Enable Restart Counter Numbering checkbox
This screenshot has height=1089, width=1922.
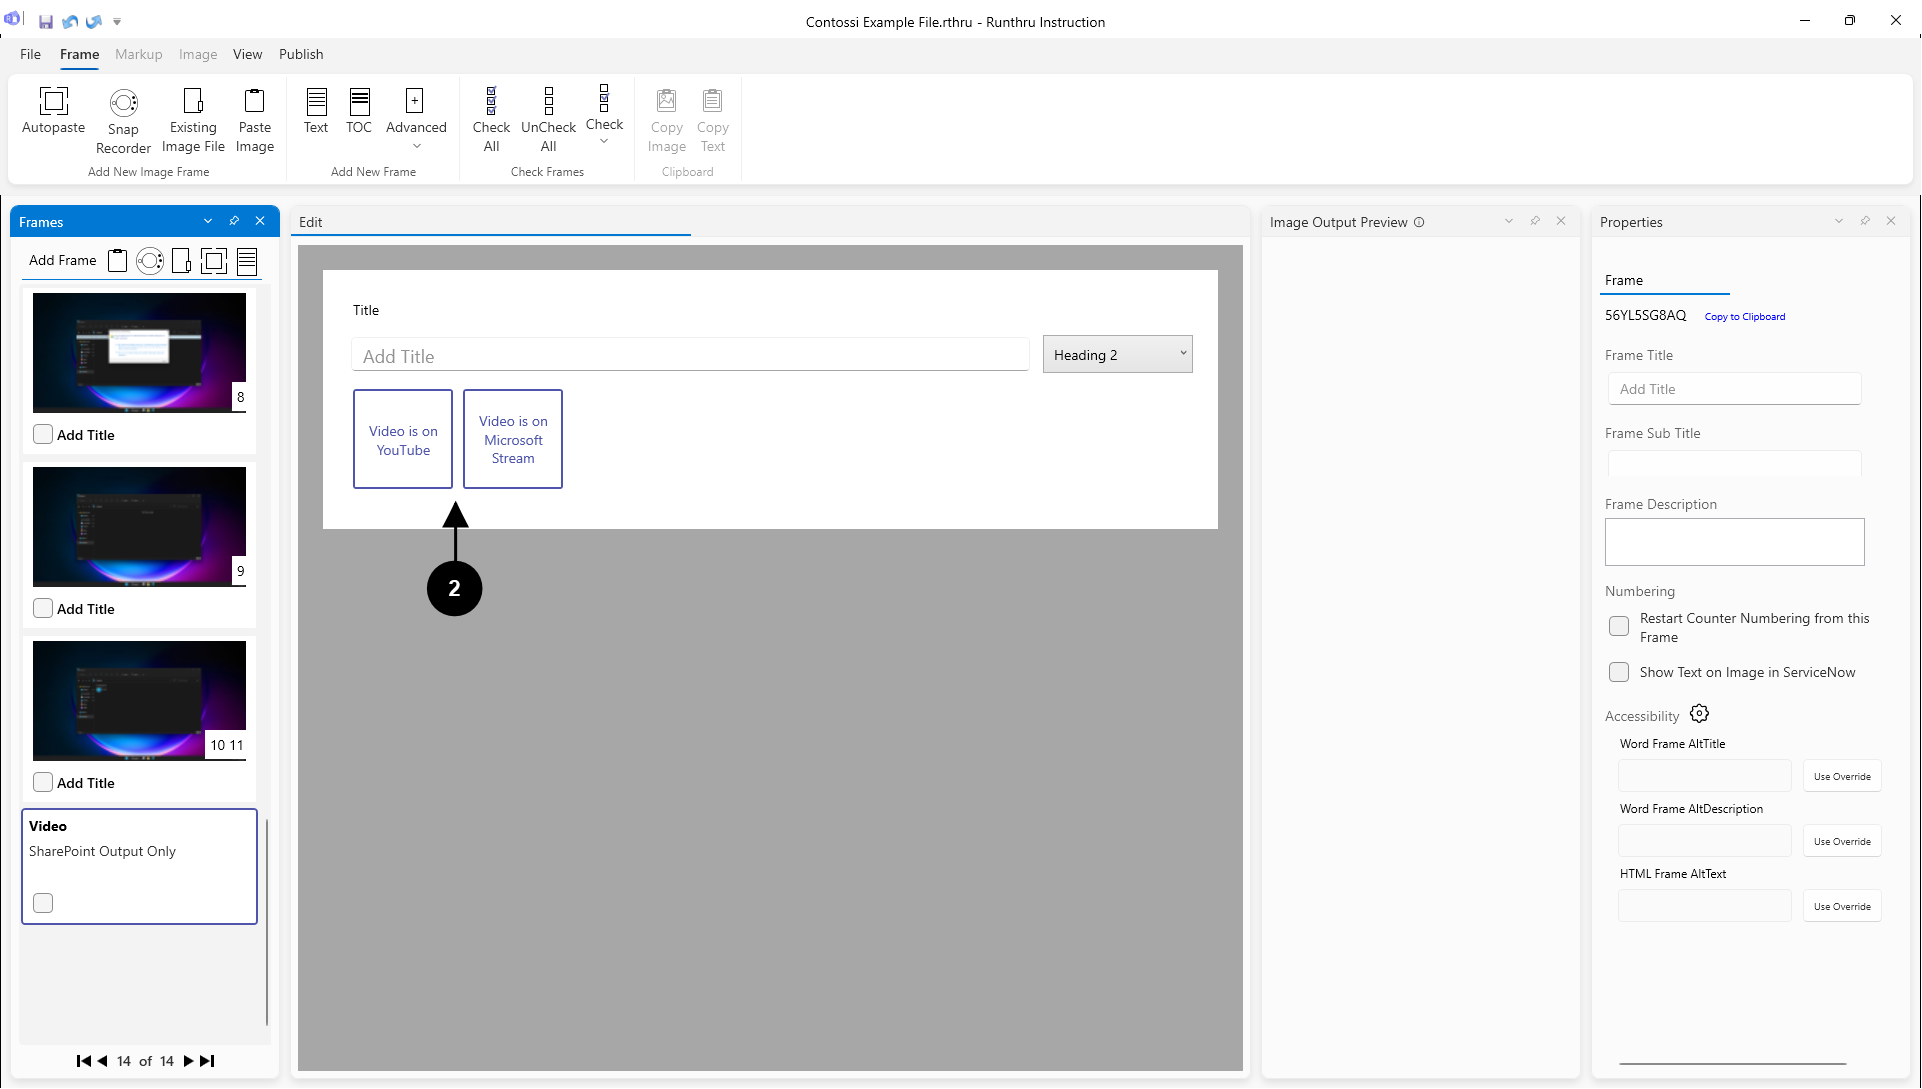click(1619, 627)
